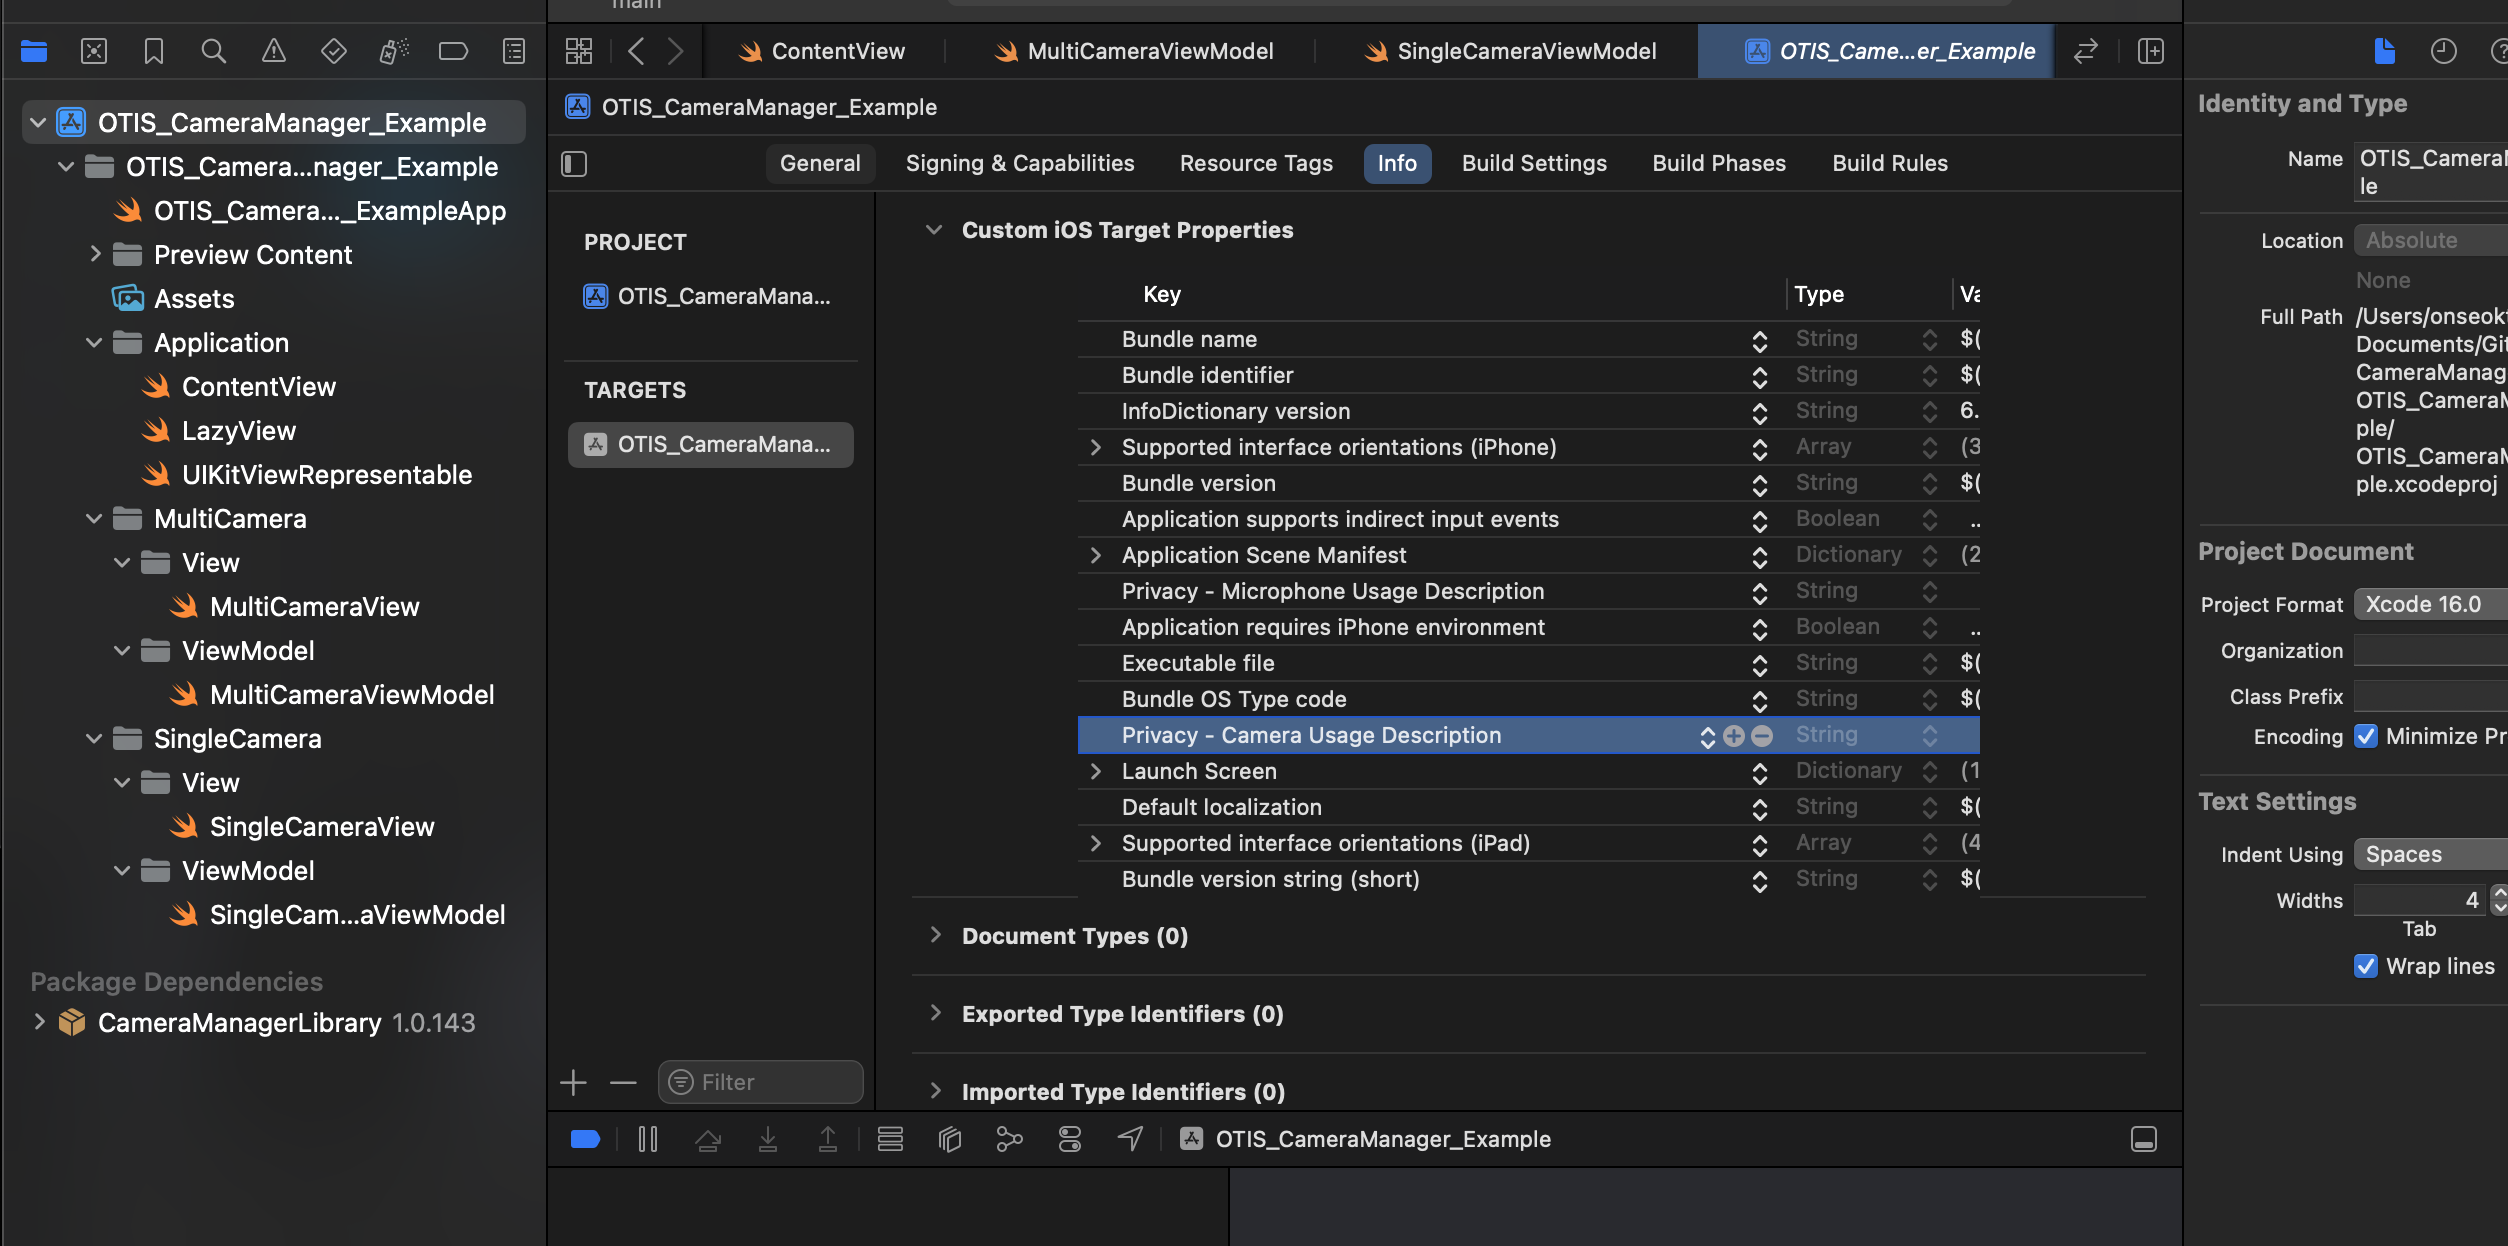Click the Simulate Location arrow icon
2508x1246 pixels.
tap(1130, 1139)
